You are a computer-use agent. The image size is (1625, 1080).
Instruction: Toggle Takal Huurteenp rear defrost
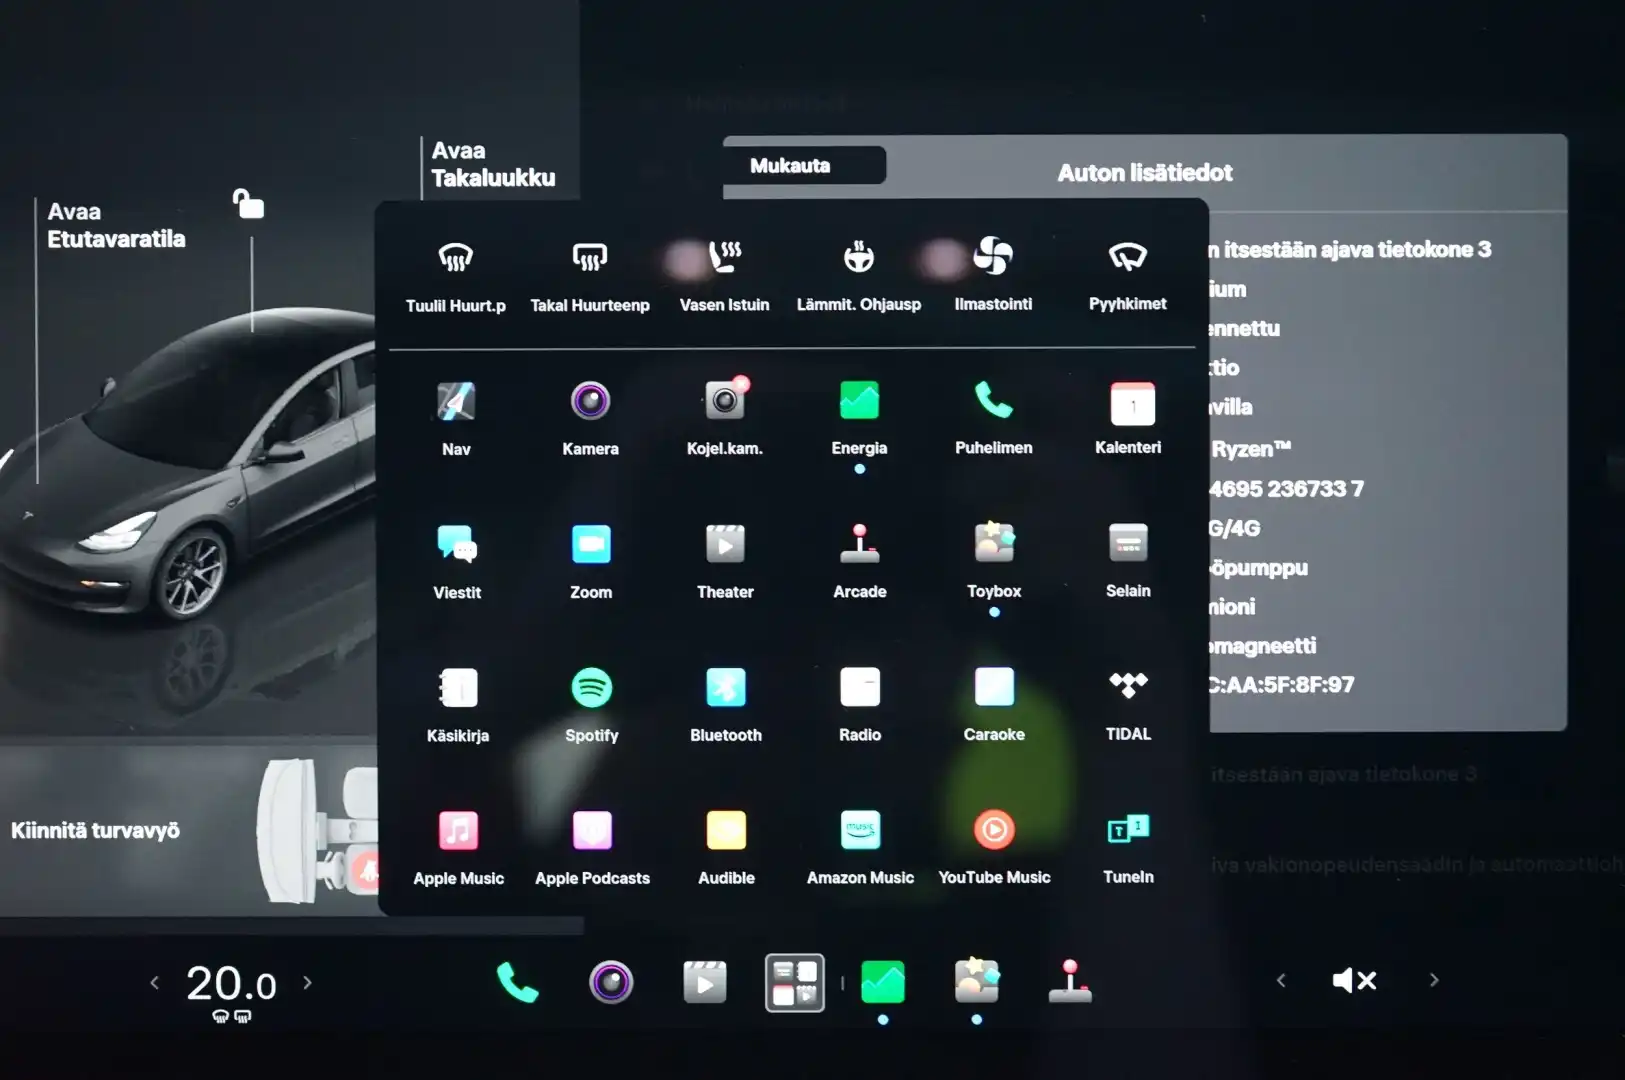(x=590, y=277)
